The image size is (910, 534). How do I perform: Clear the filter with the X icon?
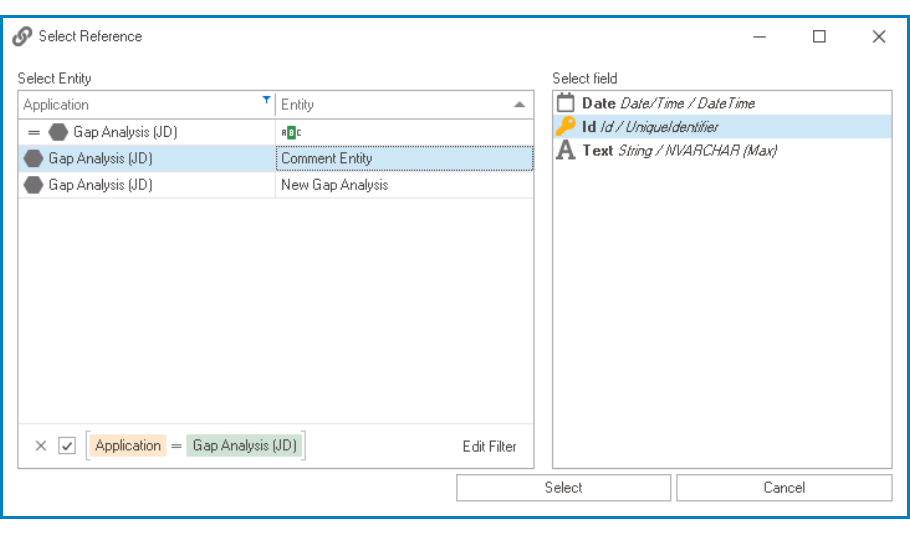(x=41, y=446)
